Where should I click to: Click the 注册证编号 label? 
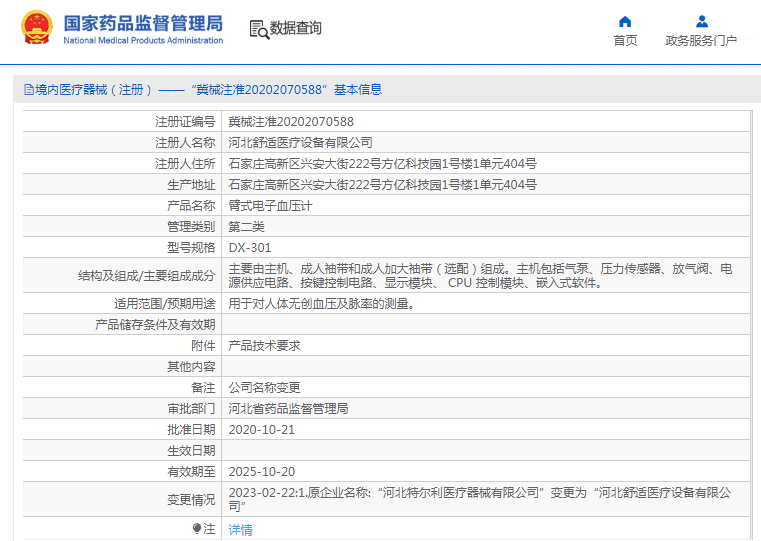pos(185,122)
